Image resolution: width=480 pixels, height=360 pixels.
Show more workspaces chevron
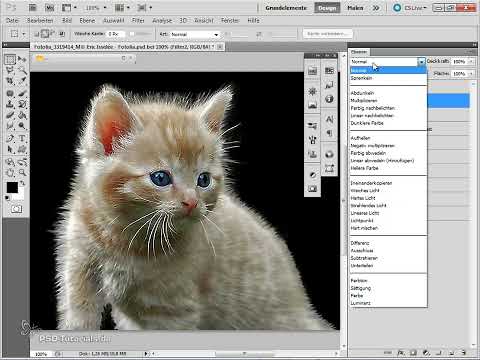376,8
